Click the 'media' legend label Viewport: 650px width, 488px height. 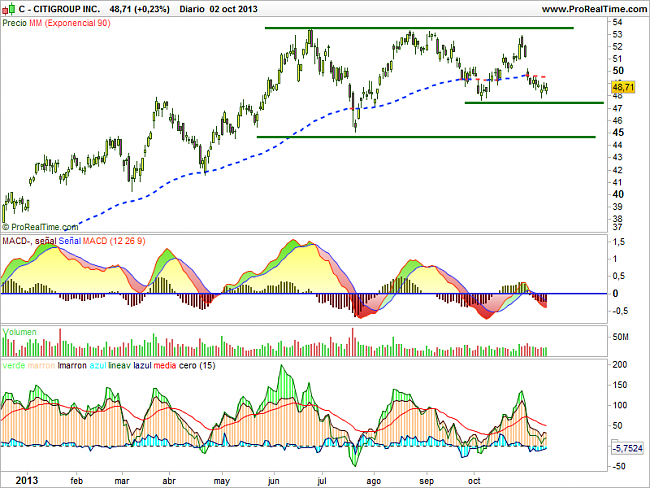(x=165, y=366)
